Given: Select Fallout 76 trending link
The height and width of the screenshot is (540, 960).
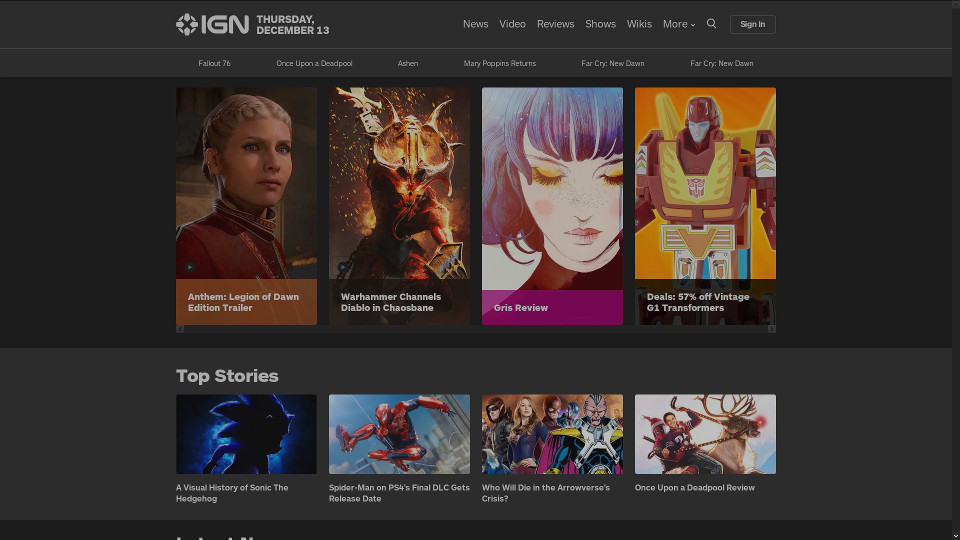Looking at the screenshot, I should tap(214, 63).
